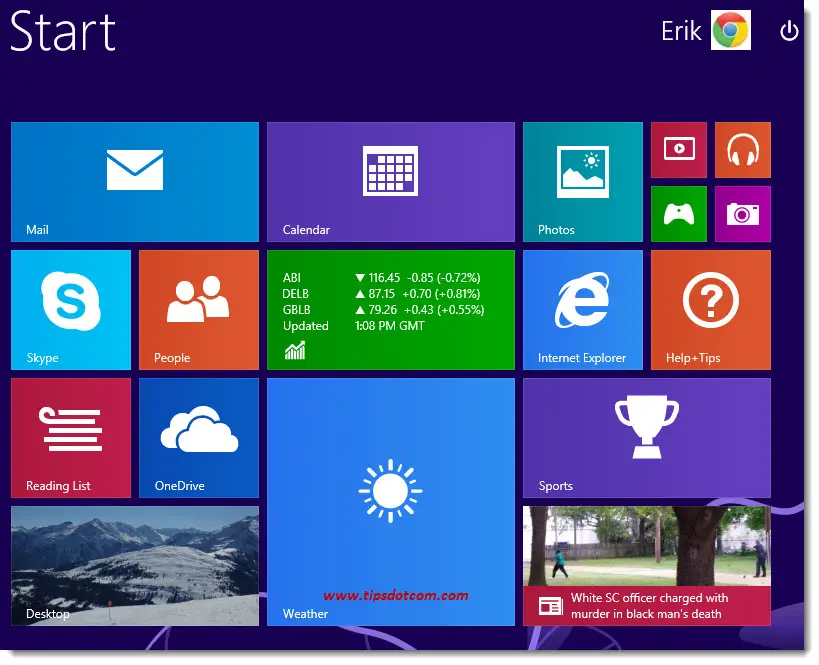Image resolution: width=819 pixels, height=665 pixels.
Task: Launch Internet Explorer tile
Action: click(583, 310)
